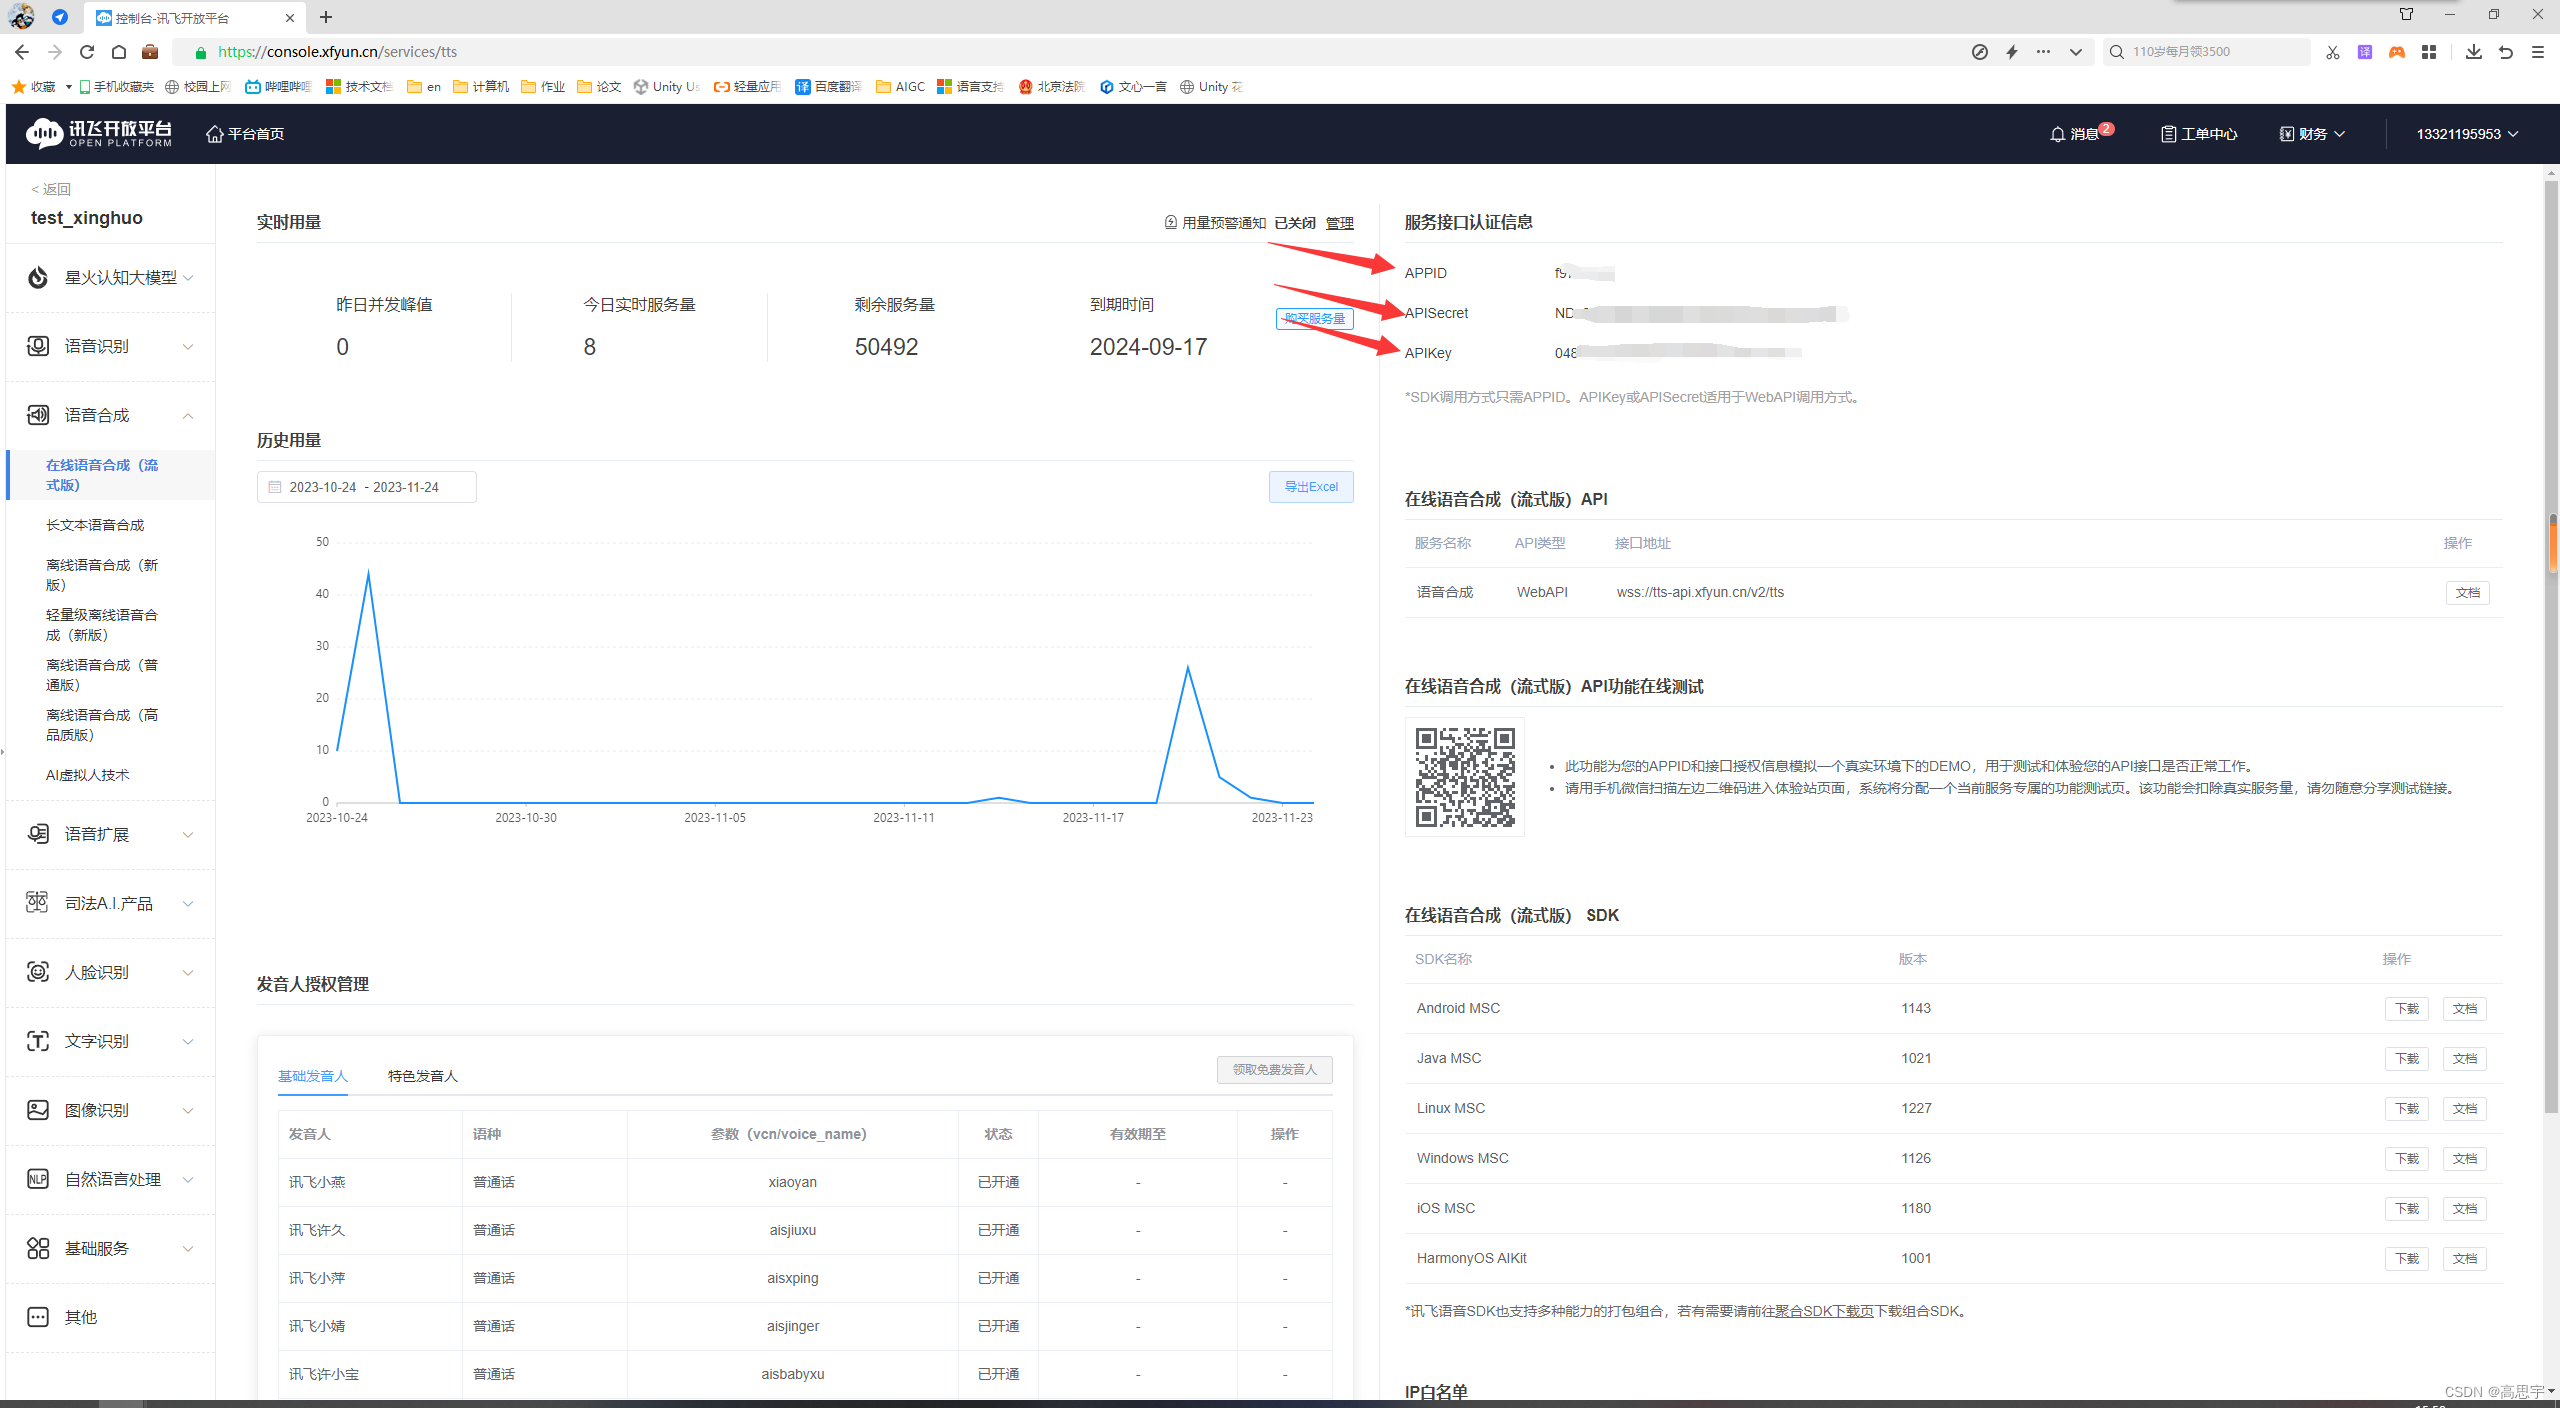The height and width of the screenshot is (1408, 2560).
Task: Open docs for the iOS MSC SDK
Action: click(x=2464, y=1209)
